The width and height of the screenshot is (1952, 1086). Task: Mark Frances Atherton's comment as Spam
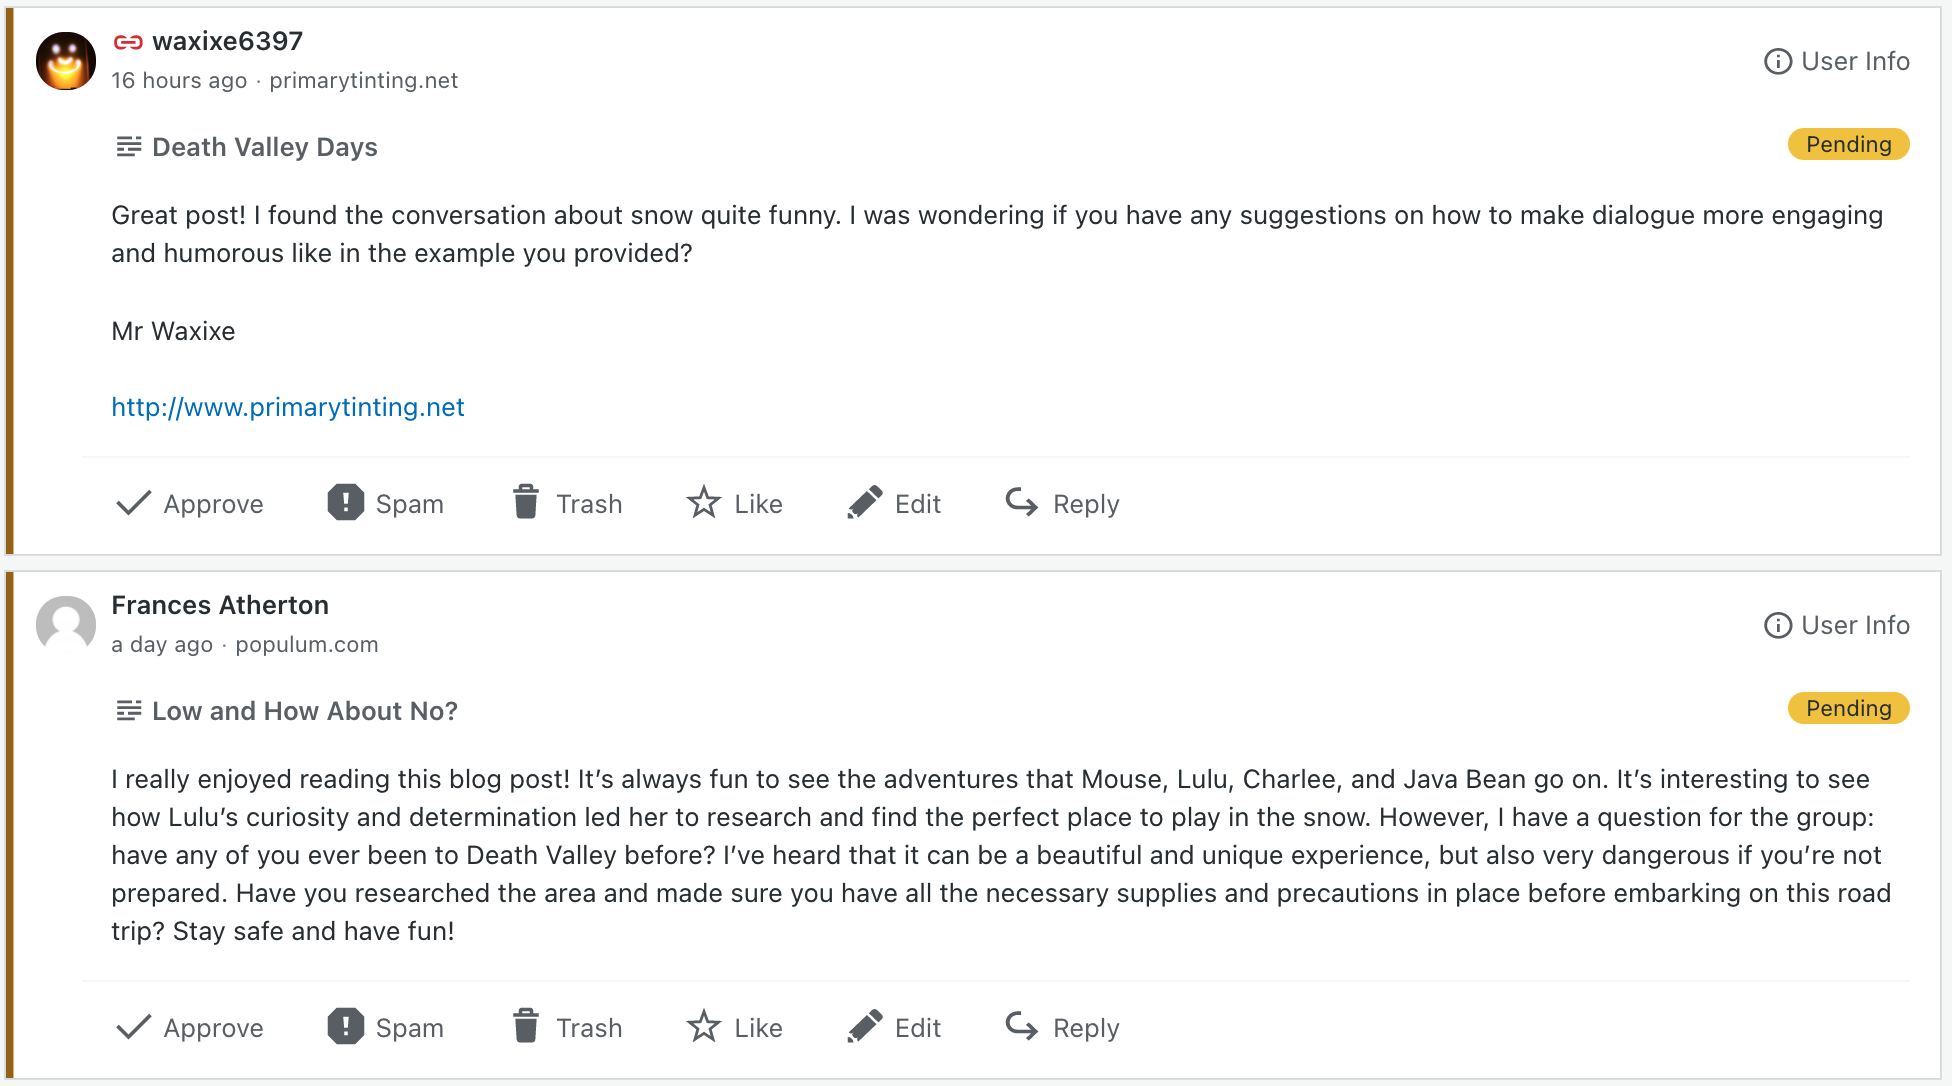[x=386, y=1028]
